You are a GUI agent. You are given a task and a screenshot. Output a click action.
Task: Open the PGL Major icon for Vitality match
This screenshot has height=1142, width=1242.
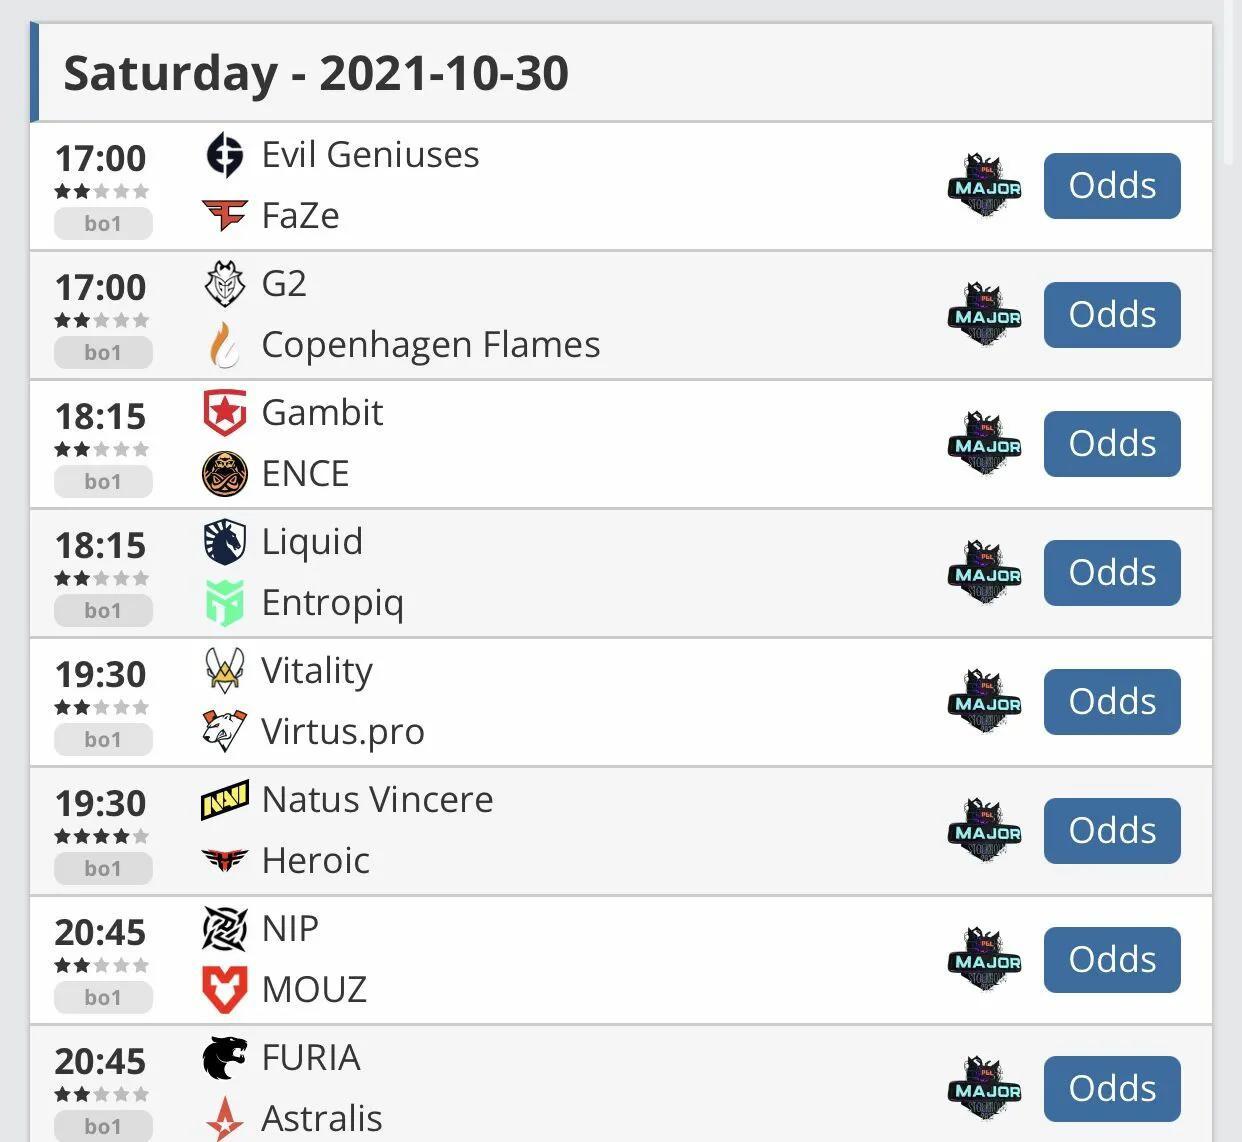985,701
